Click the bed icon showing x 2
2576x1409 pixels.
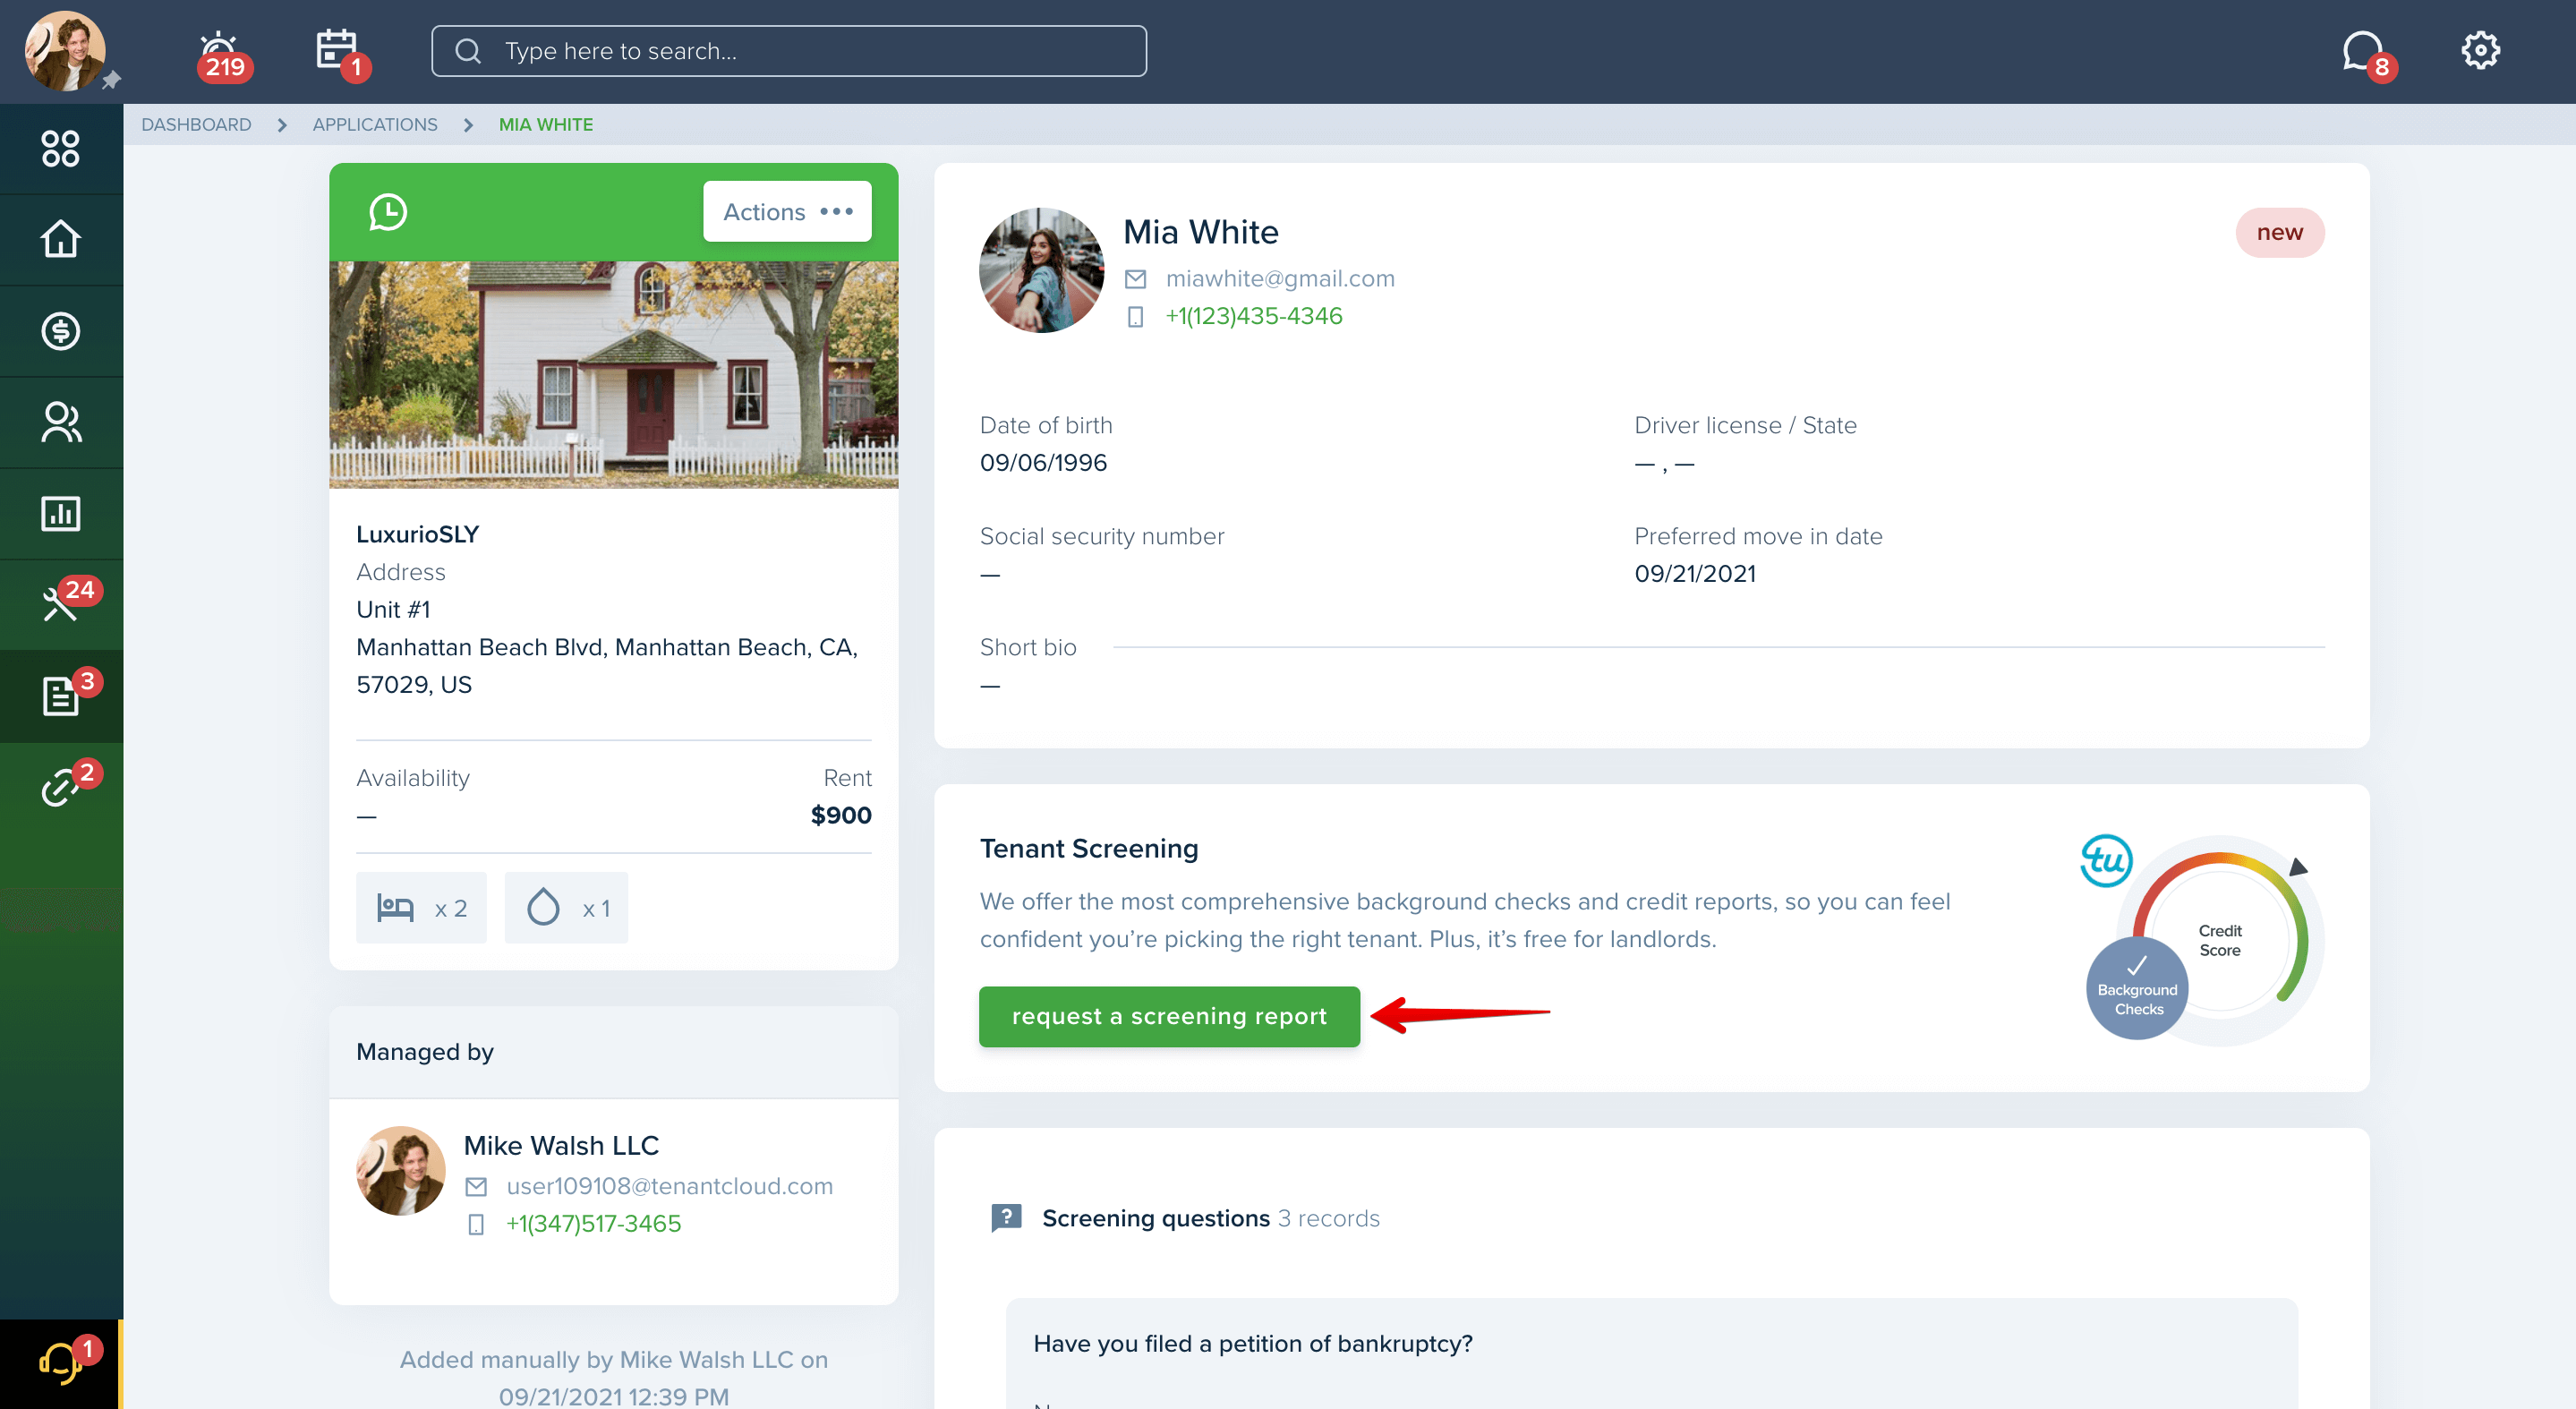pyautogui.click(x=395, y=908)
